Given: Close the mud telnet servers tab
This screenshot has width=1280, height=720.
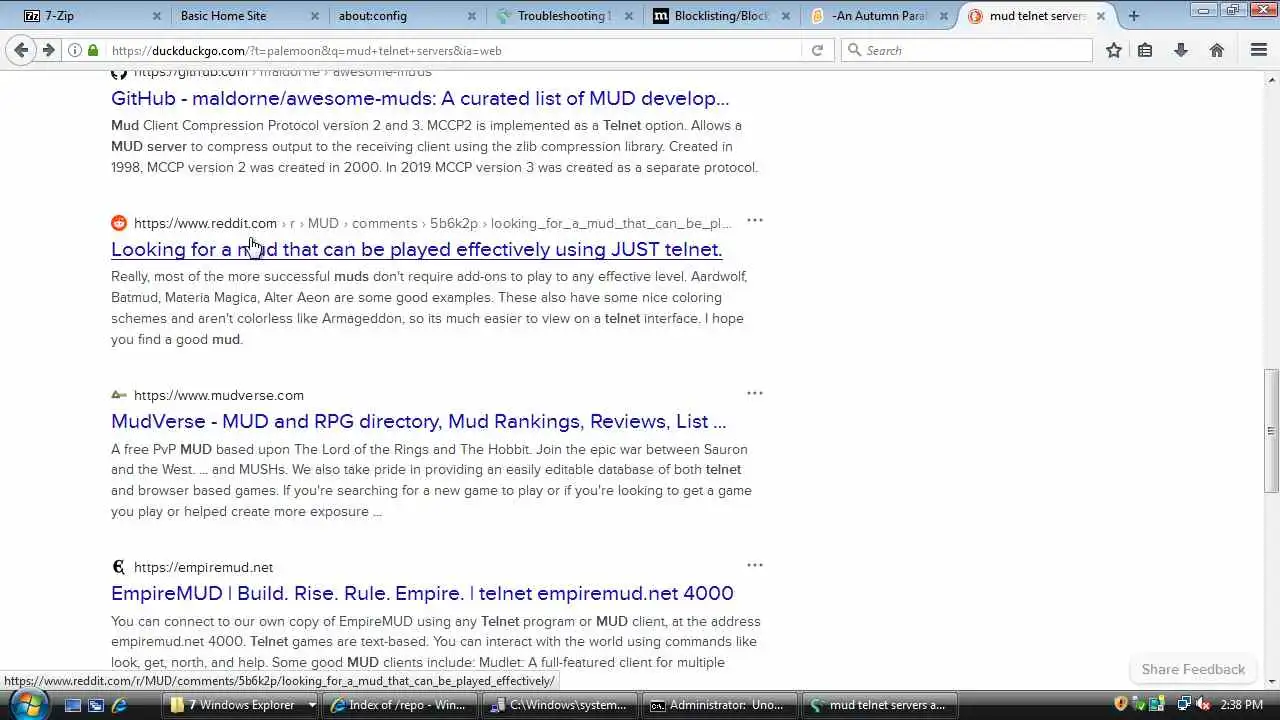Looking at the screenshot, I should [1101, 16].
